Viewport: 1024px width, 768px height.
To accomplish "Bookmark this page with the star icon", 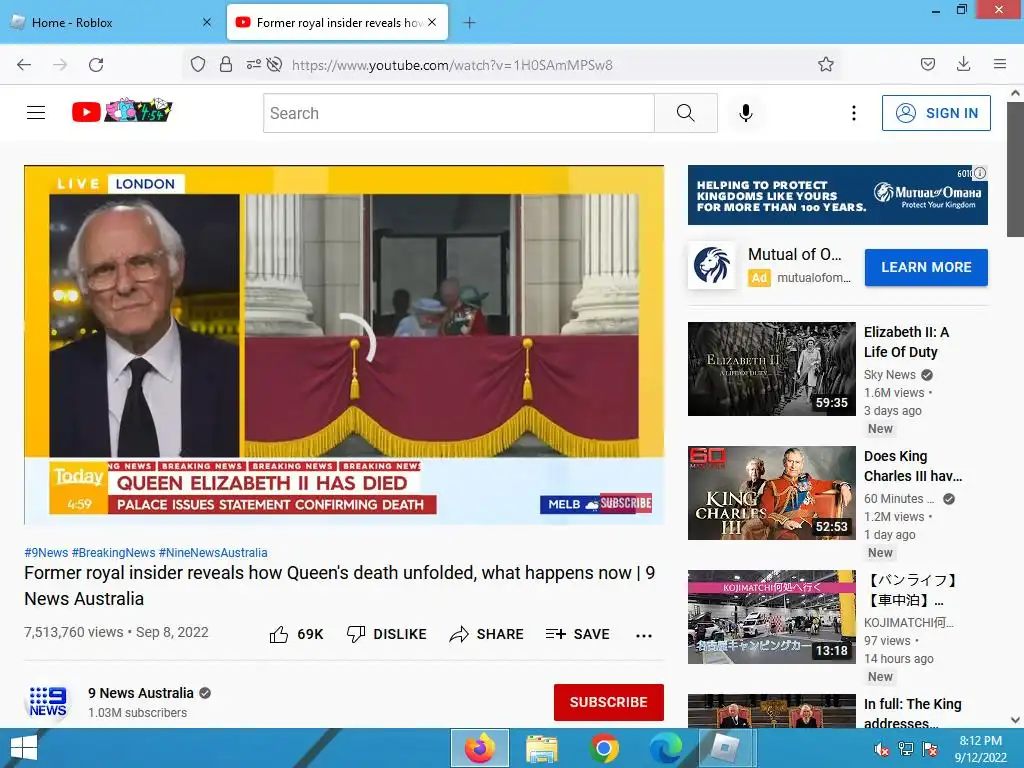I will (825, 64).
